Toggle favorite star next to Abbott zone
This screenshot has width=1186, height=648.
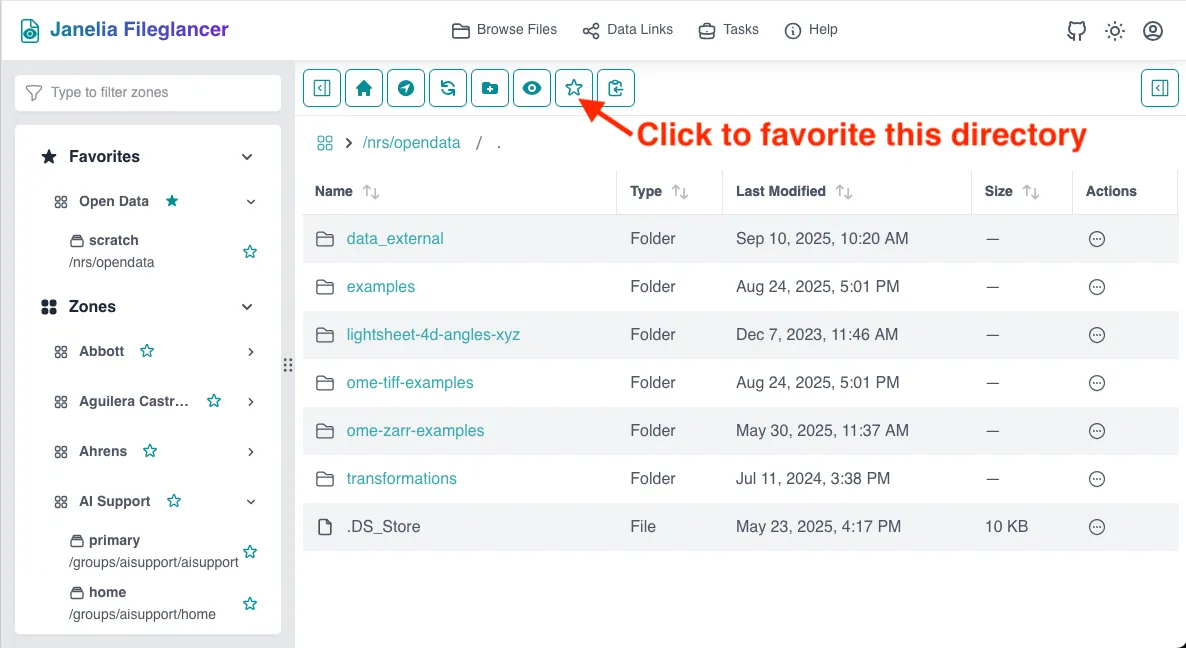click(147, 351)
